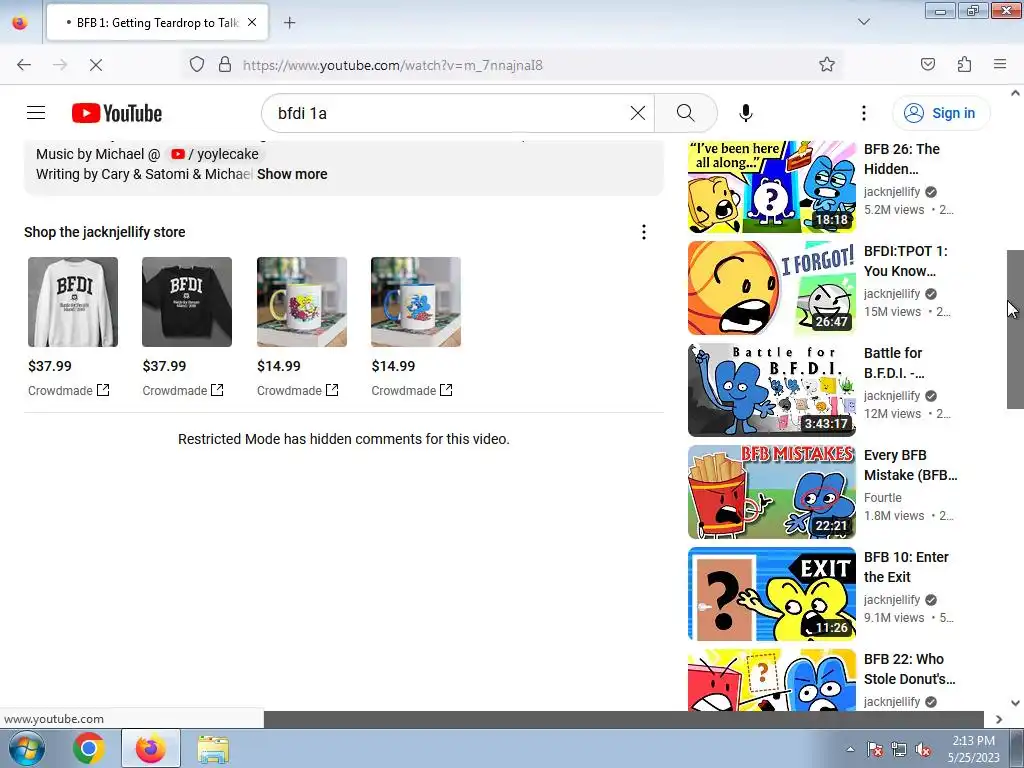Open Crowdmade link under black sweatshirt
The image size is (1024, 768).
tap(183, 391)
